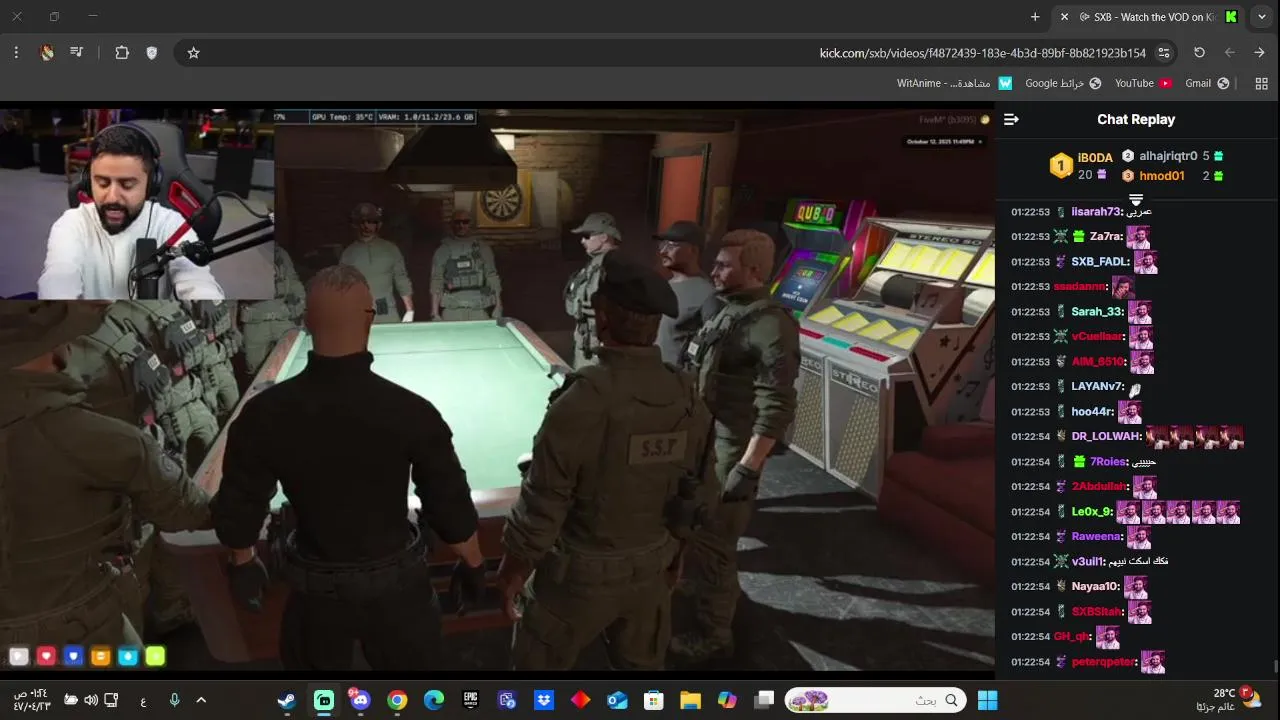Click the Chat Replay heading
Viewport: 1280px width, 720px height.
click(1136, 119)
